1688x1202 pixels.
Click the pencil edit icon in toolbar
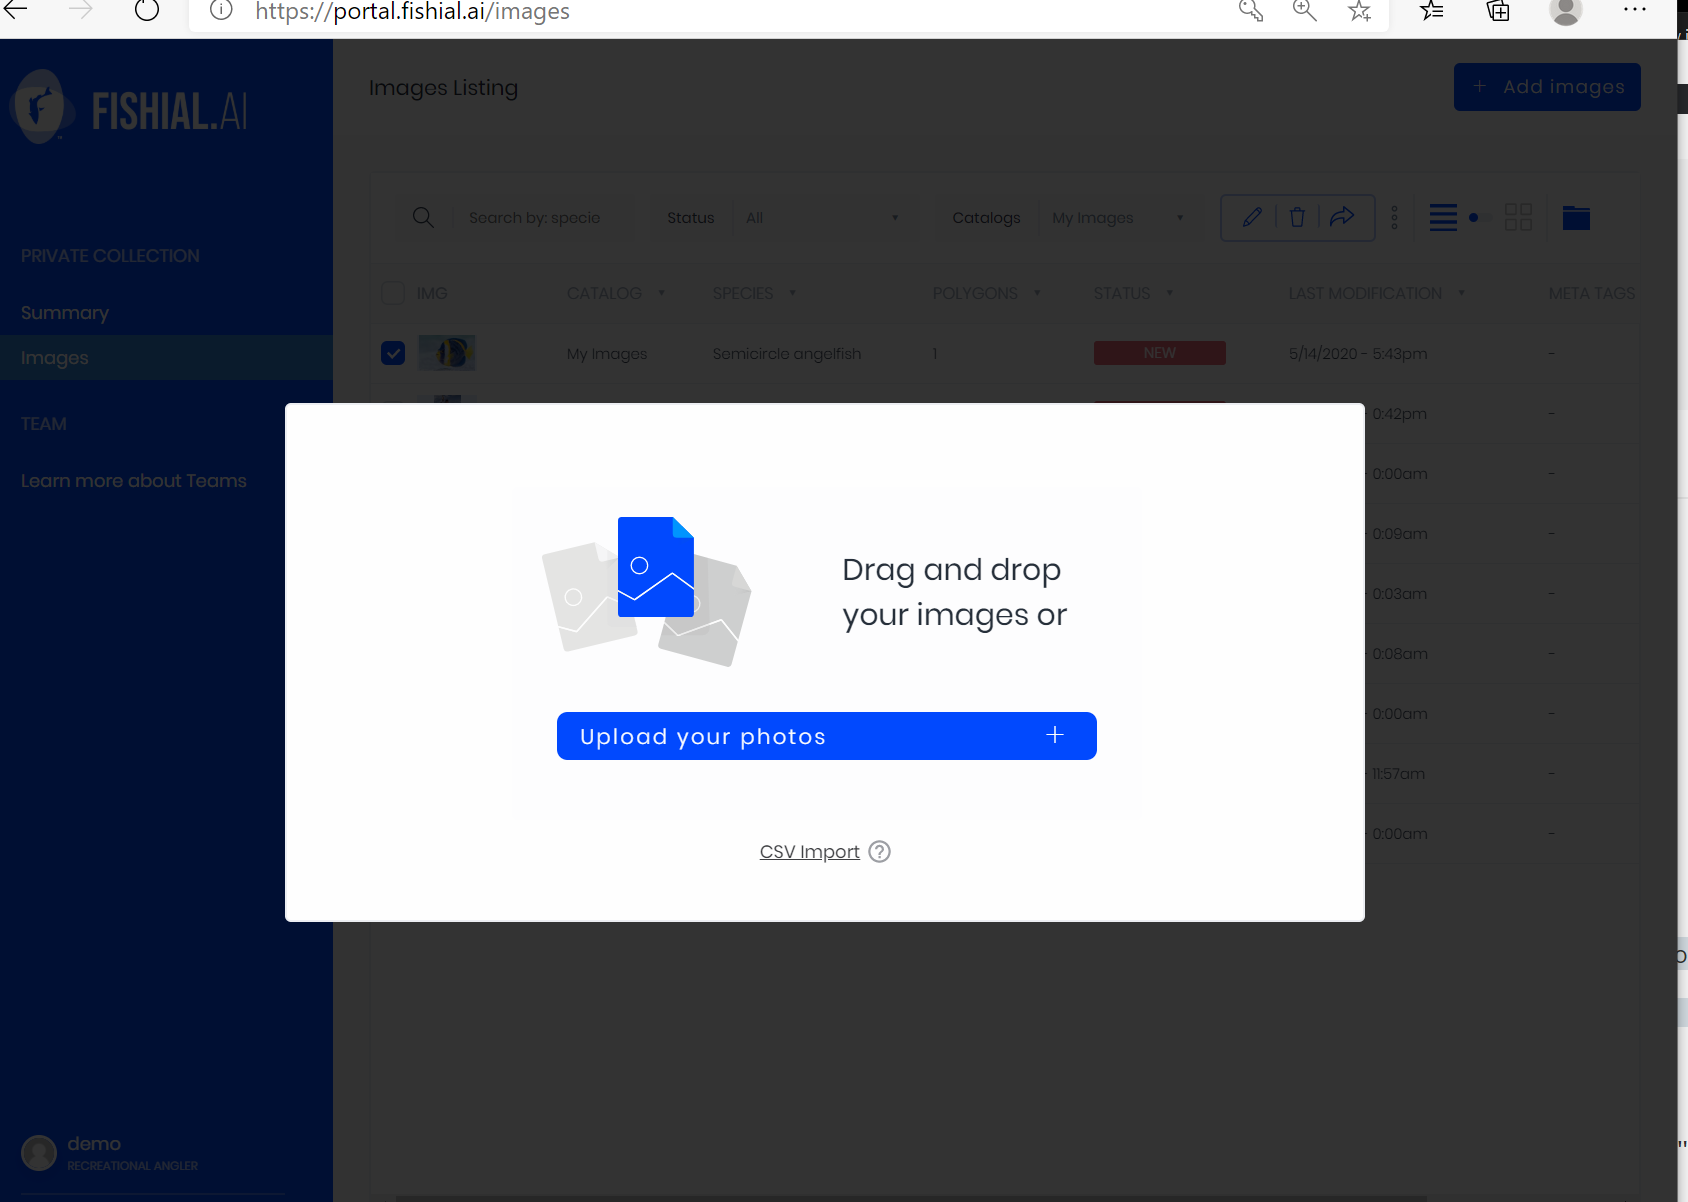click(x=1252, y=217)
